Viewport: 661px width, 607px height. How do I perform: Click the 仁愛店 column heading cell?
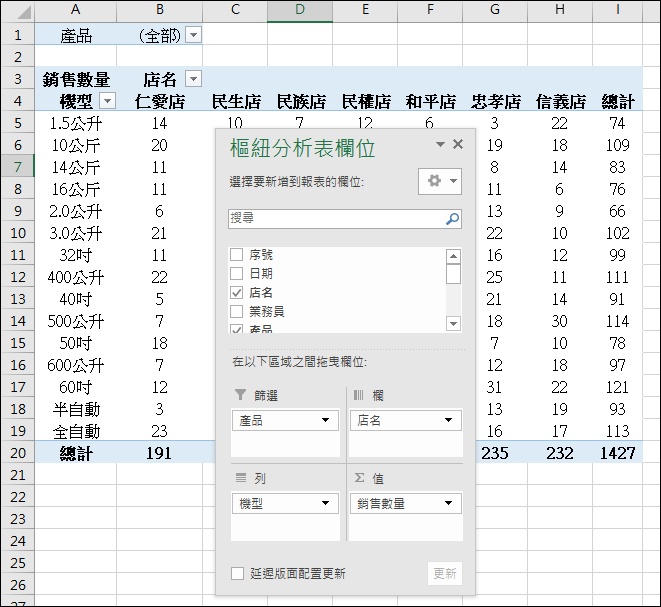coord(159,101)
